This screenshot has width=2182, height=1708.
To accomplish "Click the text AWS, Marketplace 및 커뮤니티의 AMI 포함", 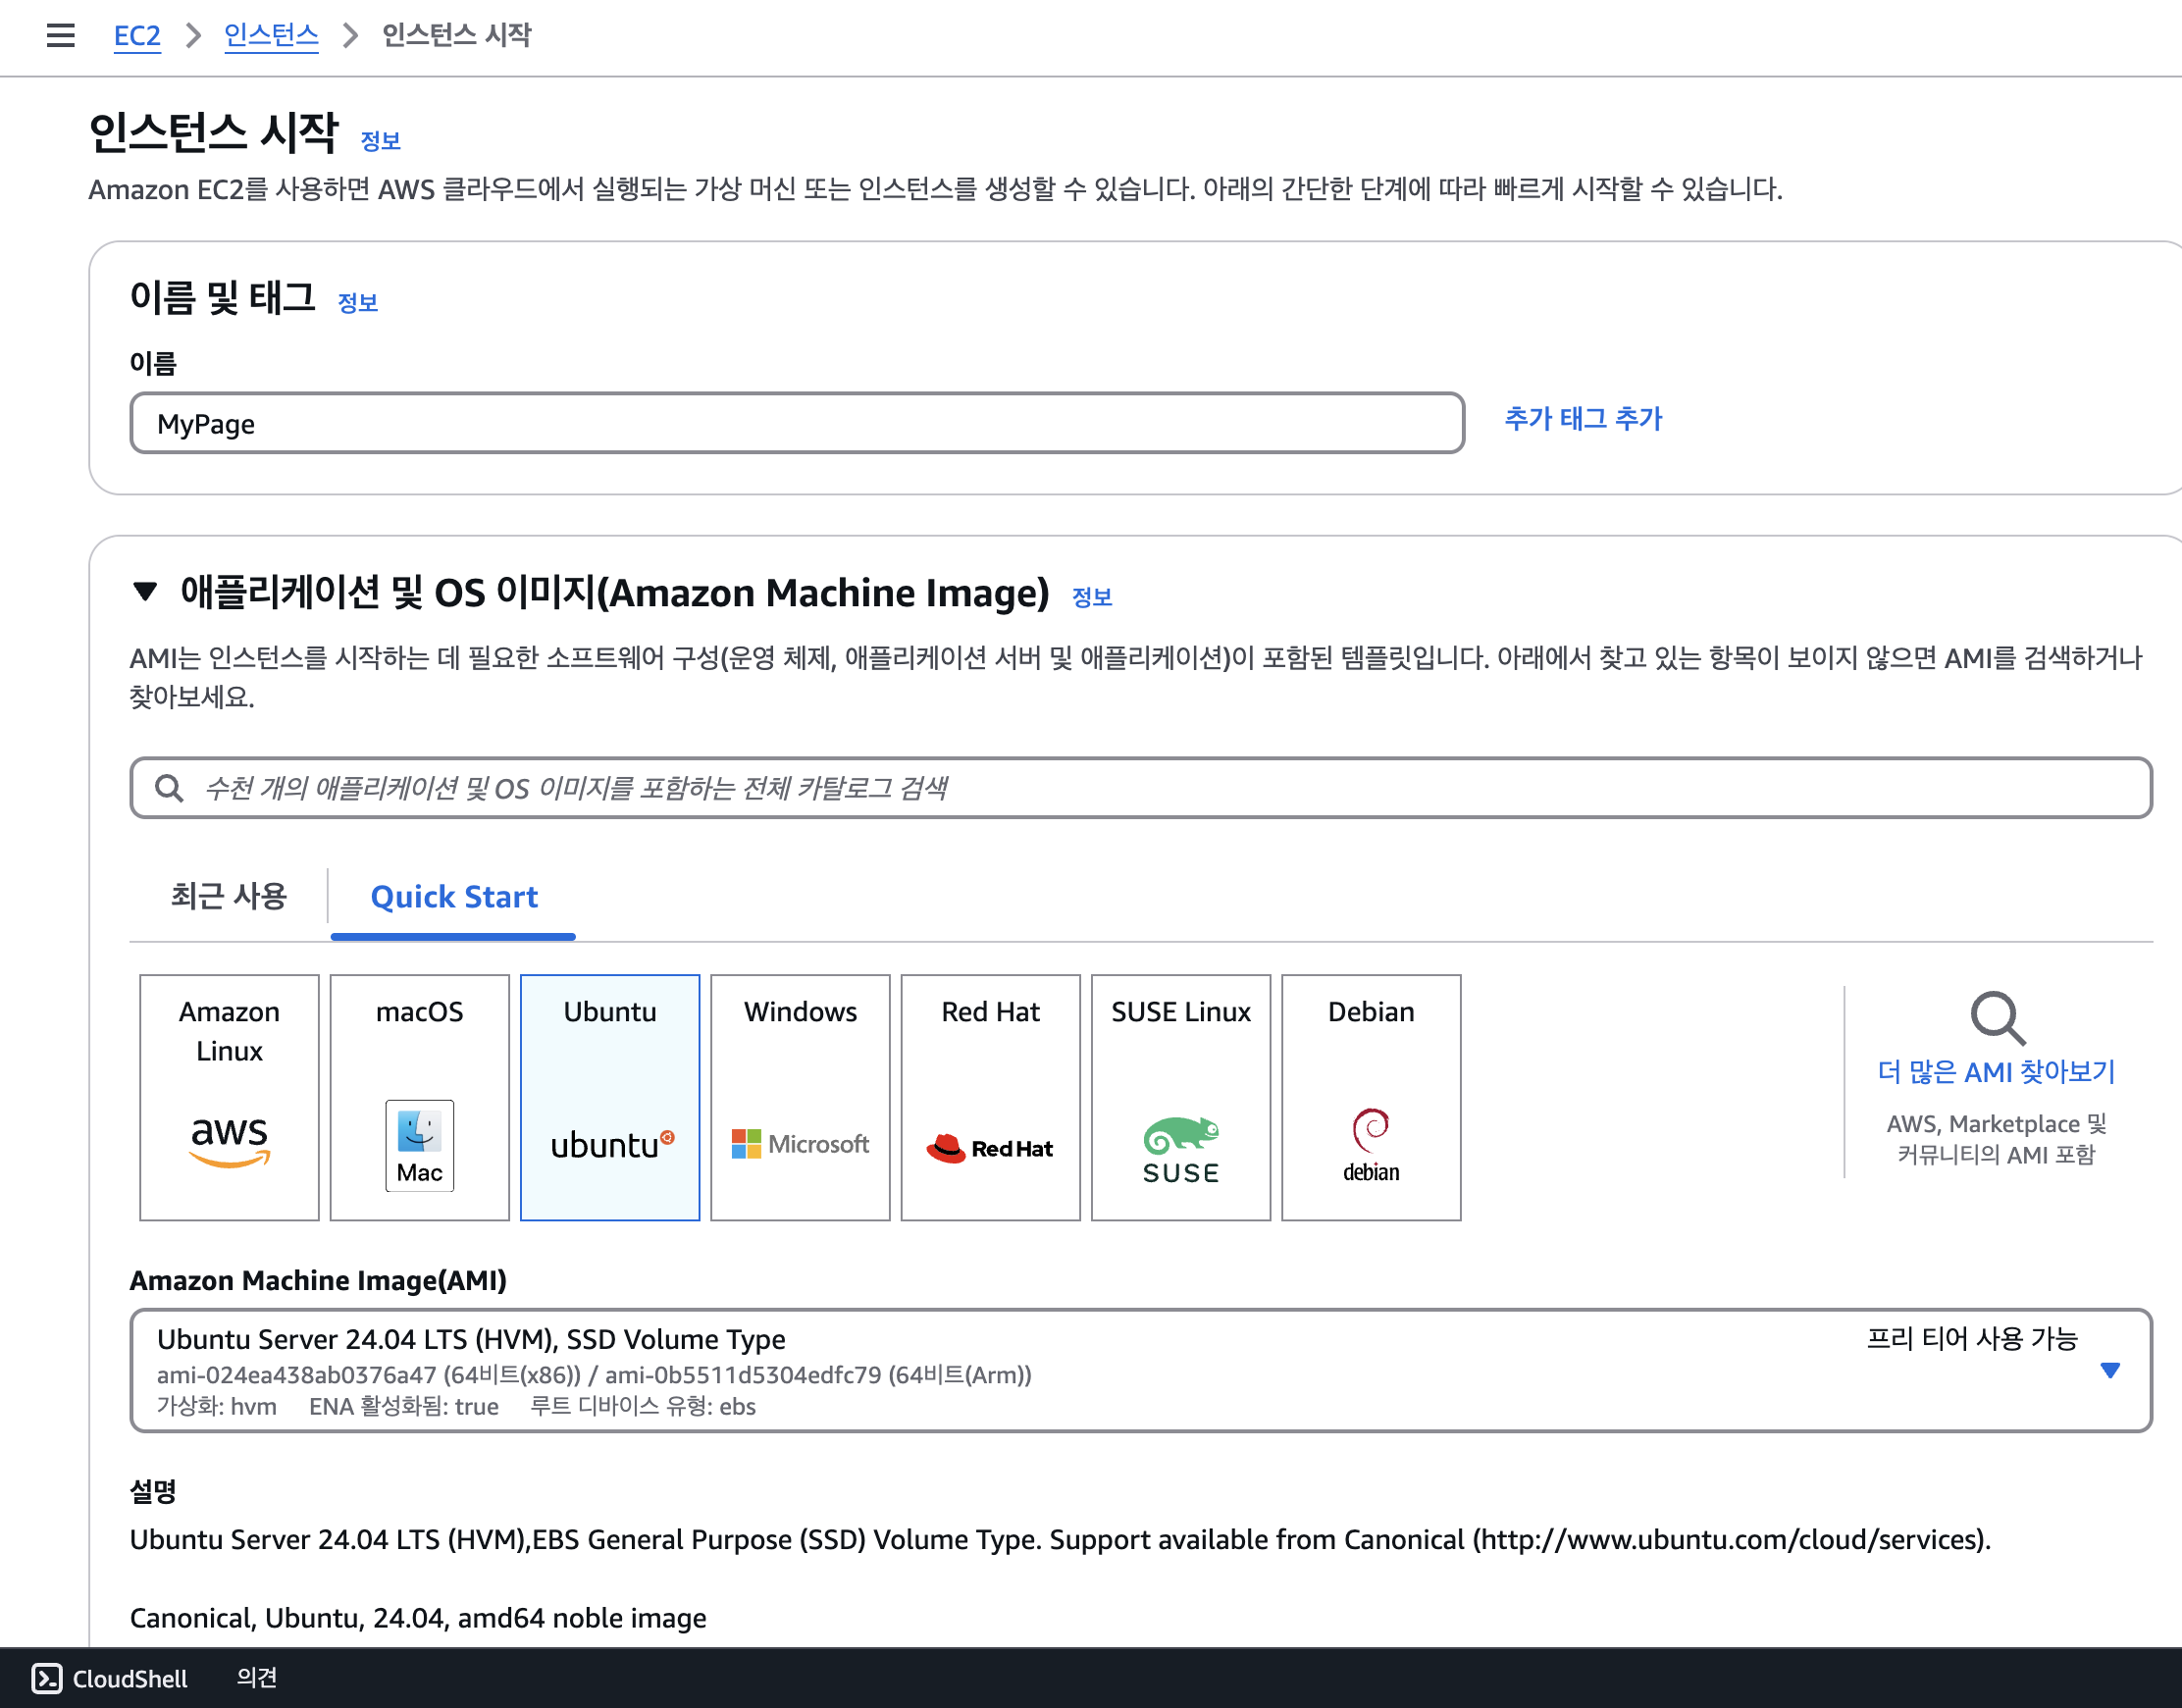I will 1996,1139.
